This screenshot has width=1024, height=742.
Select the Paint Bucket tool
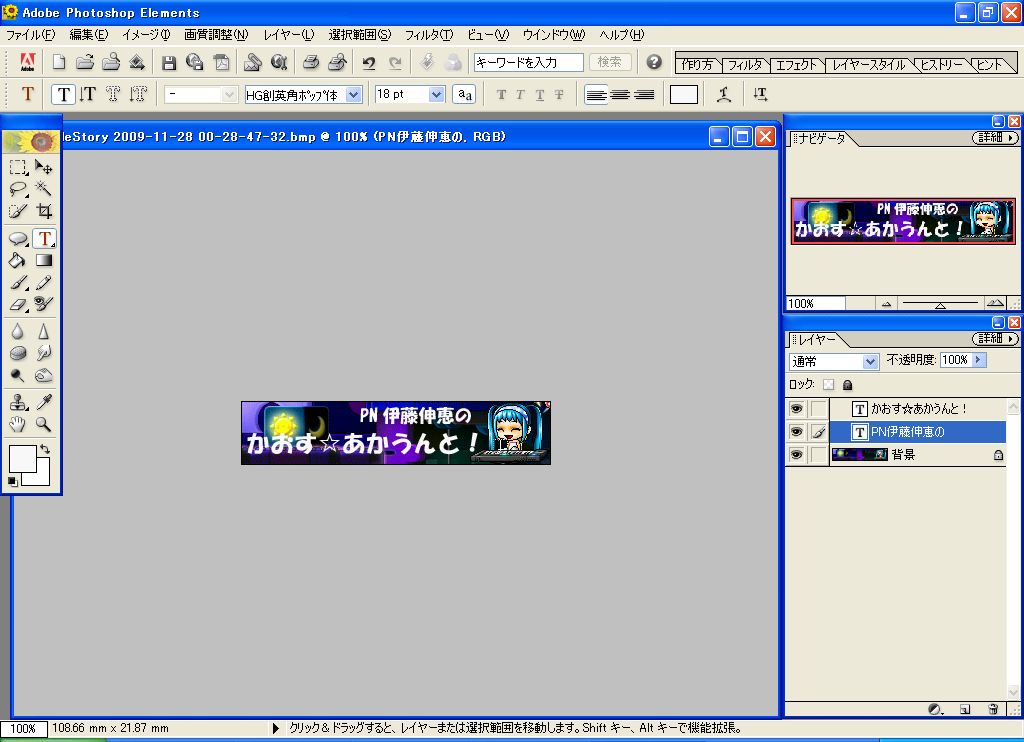(x=18, y=260)
